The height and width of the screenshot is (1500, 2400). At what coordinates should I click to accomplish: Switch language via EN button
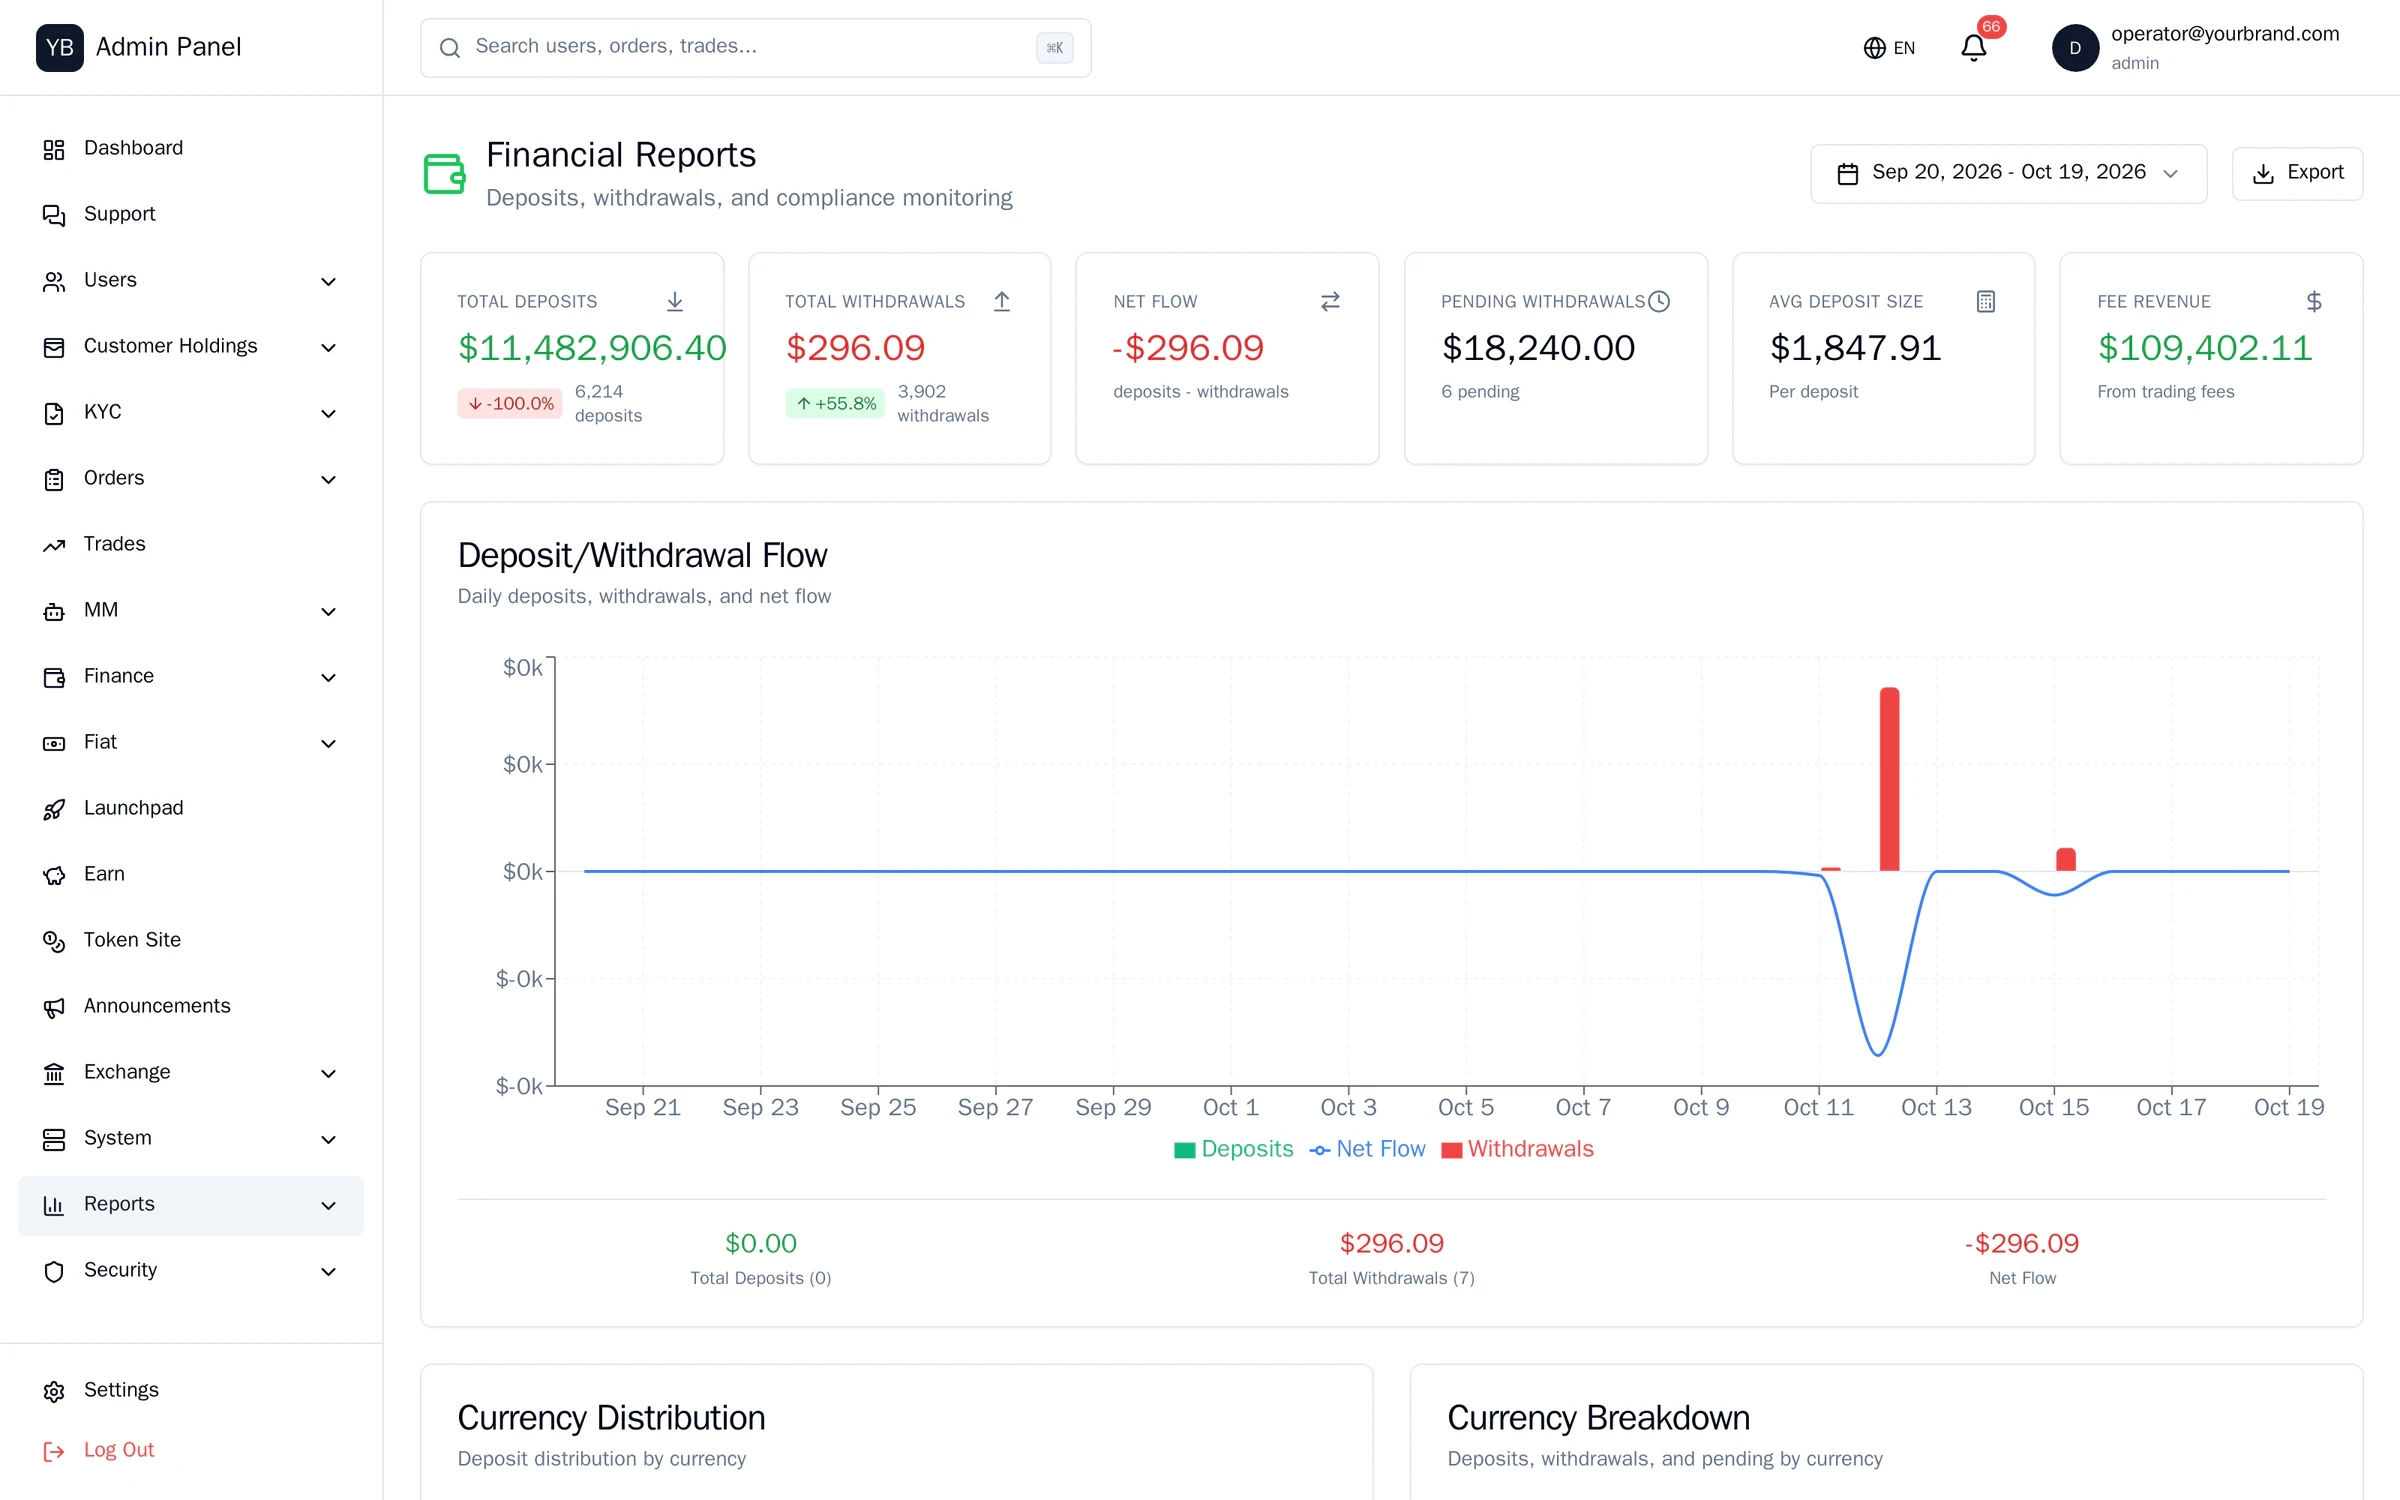tap(1889, 48)
